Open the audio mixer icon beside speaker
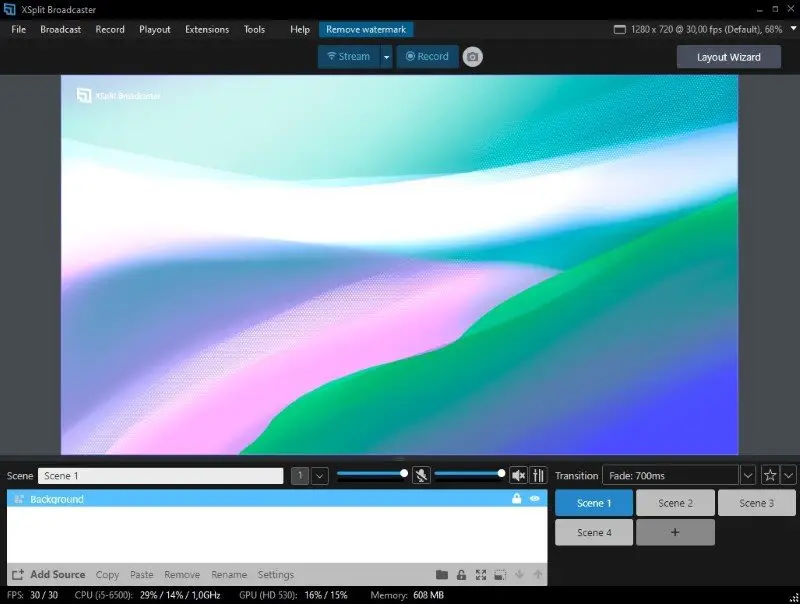 [539, 474]
